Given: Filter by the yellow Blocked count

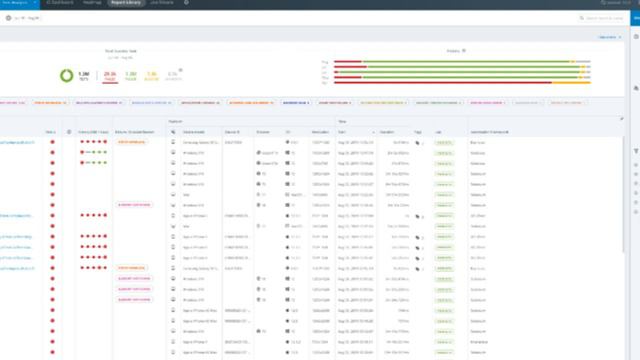Looking at the screenshot, I should point(151,76).
